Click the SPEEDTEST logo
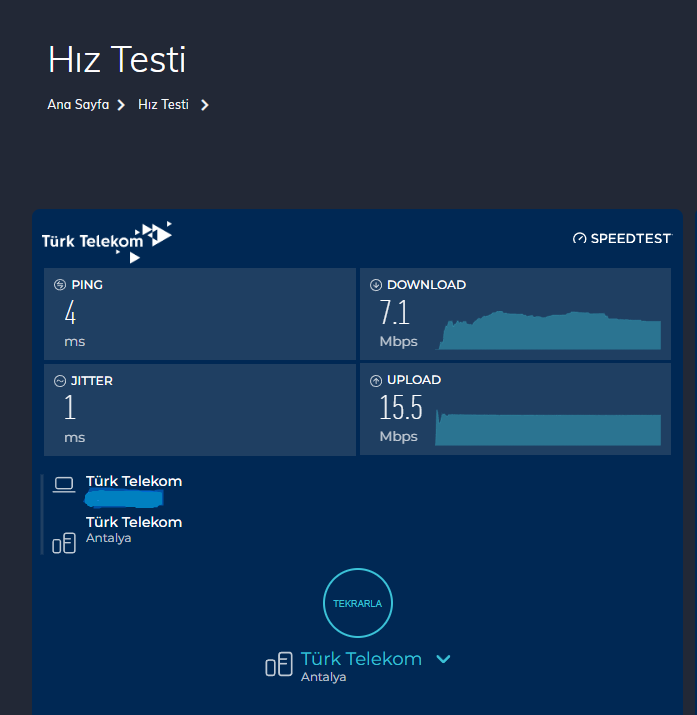697x715 pixels. 622,238
